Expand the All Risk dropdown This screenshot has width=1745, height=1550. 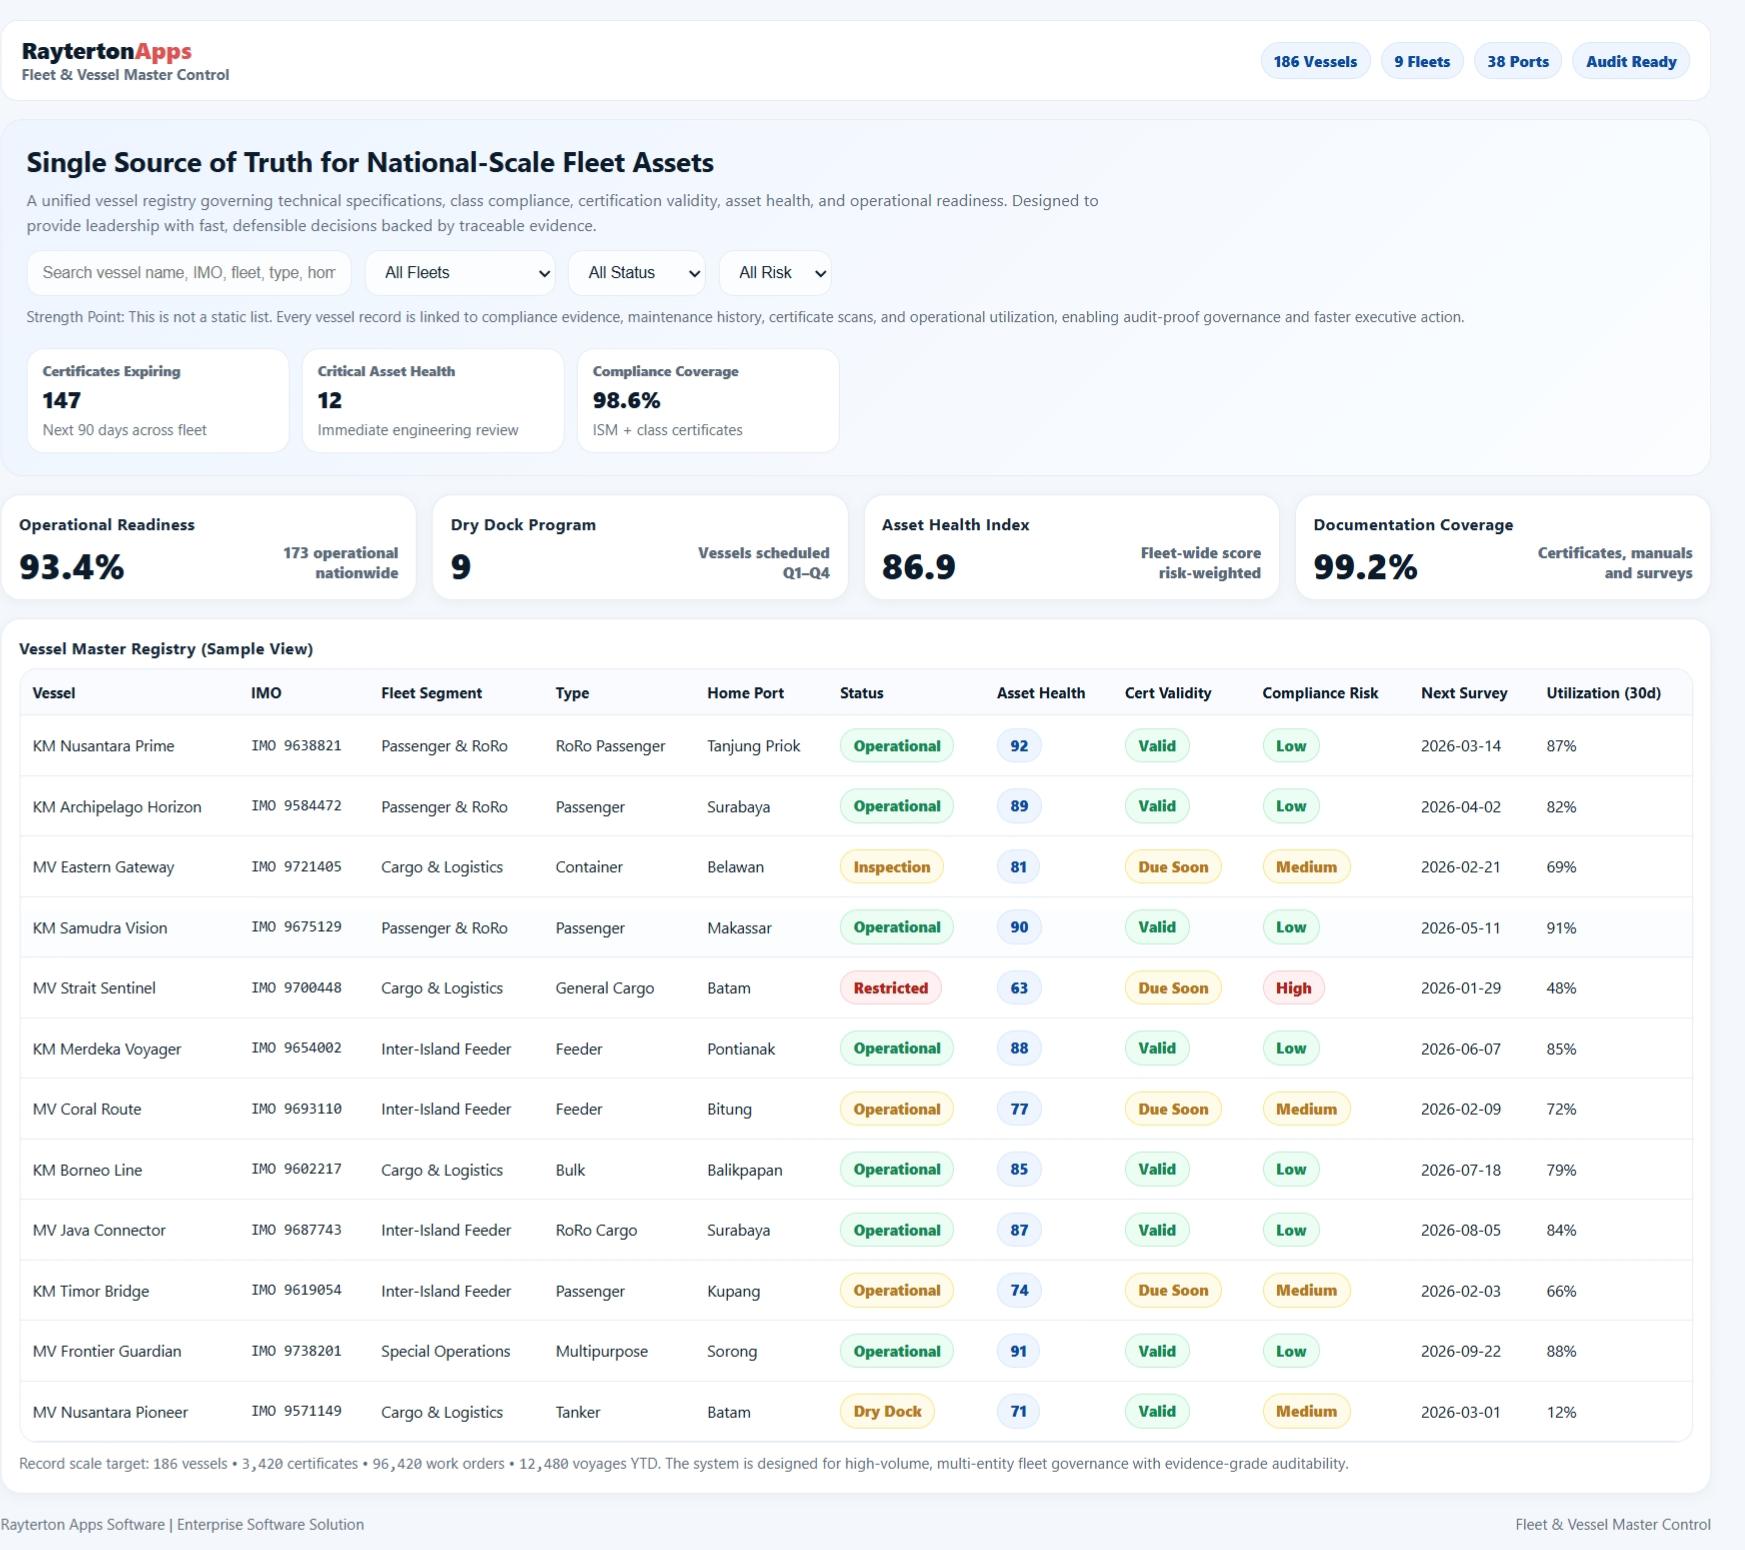[775, 272]
